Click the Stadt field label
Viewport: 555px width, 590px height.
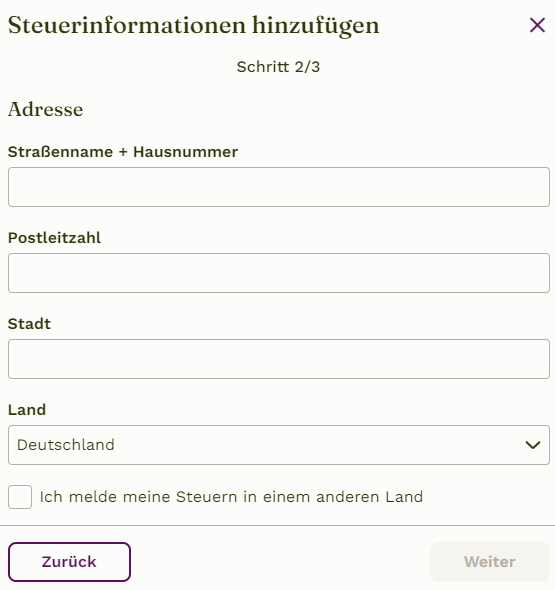pyautogui.click(x=29, y=324)
